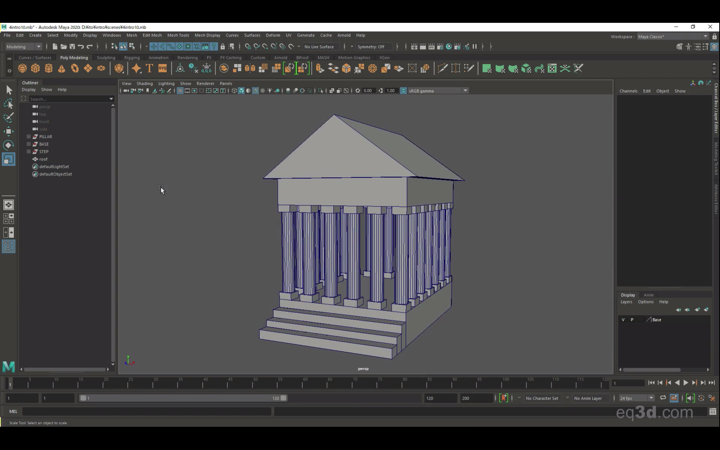Activate the Lasso select tool

point(9,104)
